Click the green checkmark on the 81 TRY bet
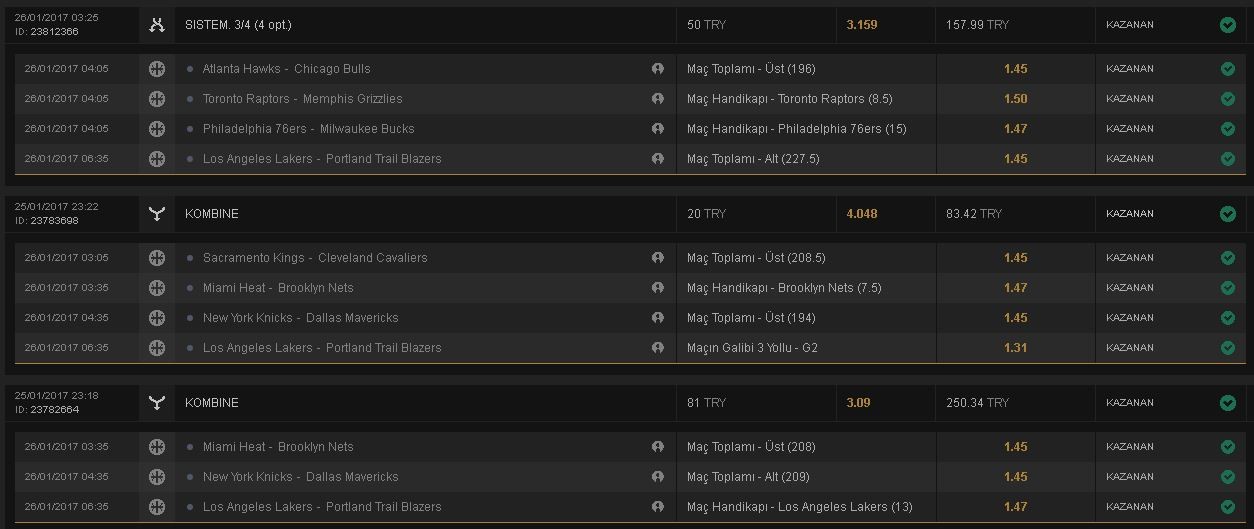The image size is (1254, 529). click(1228, 403)
